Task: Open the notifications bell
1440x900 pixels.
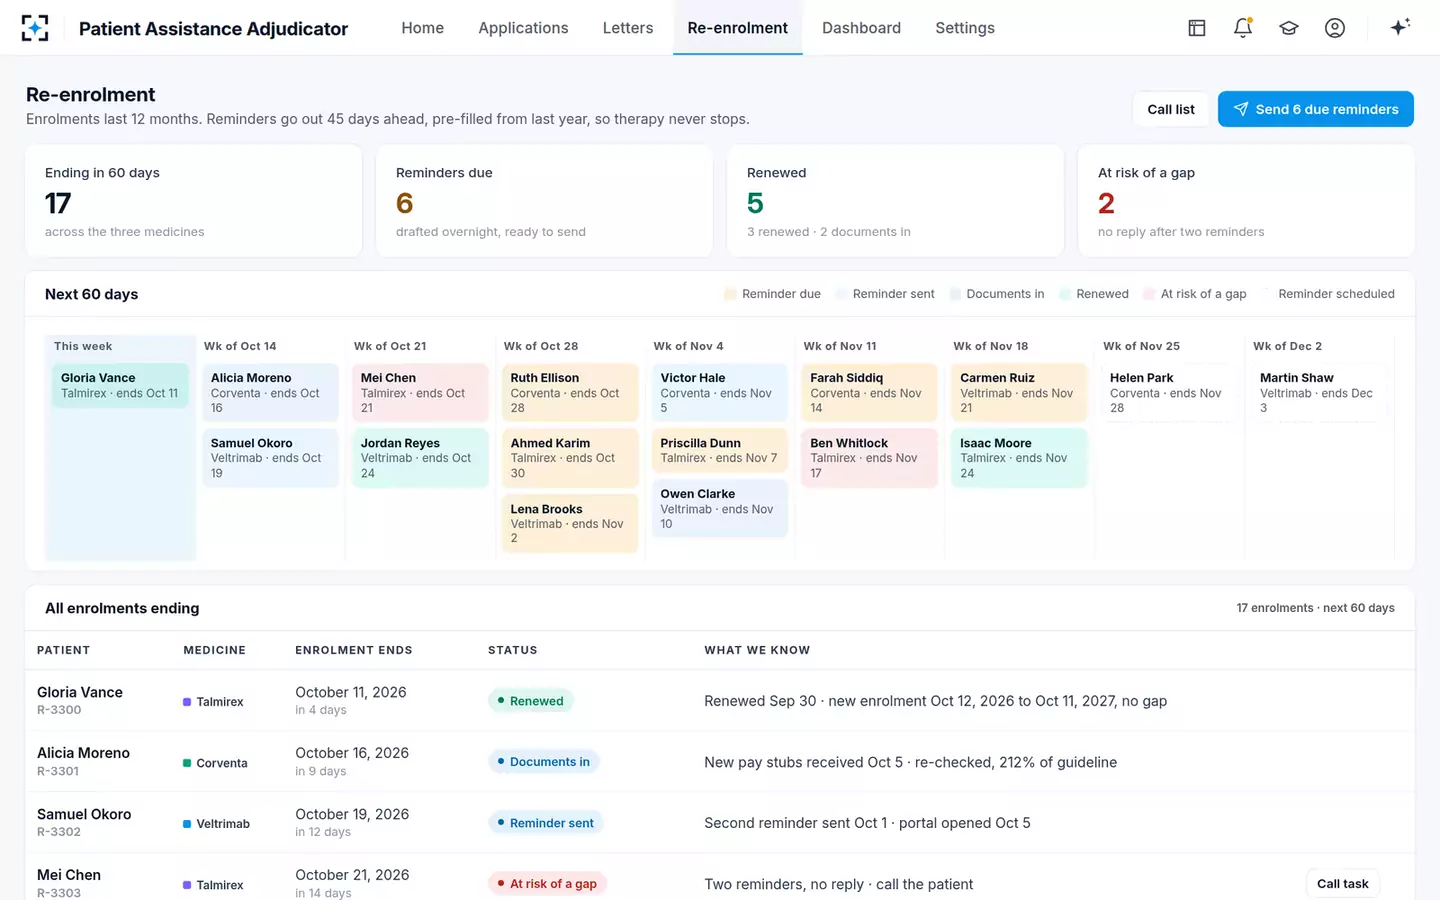Action: tap(1243, 28)
